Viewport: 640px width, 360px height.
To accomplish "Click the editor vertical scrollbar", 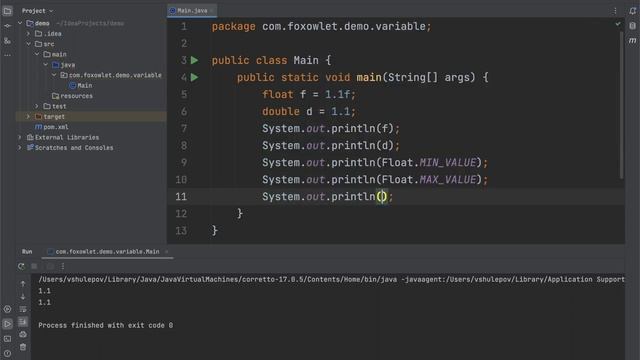I will click(622, 105).
